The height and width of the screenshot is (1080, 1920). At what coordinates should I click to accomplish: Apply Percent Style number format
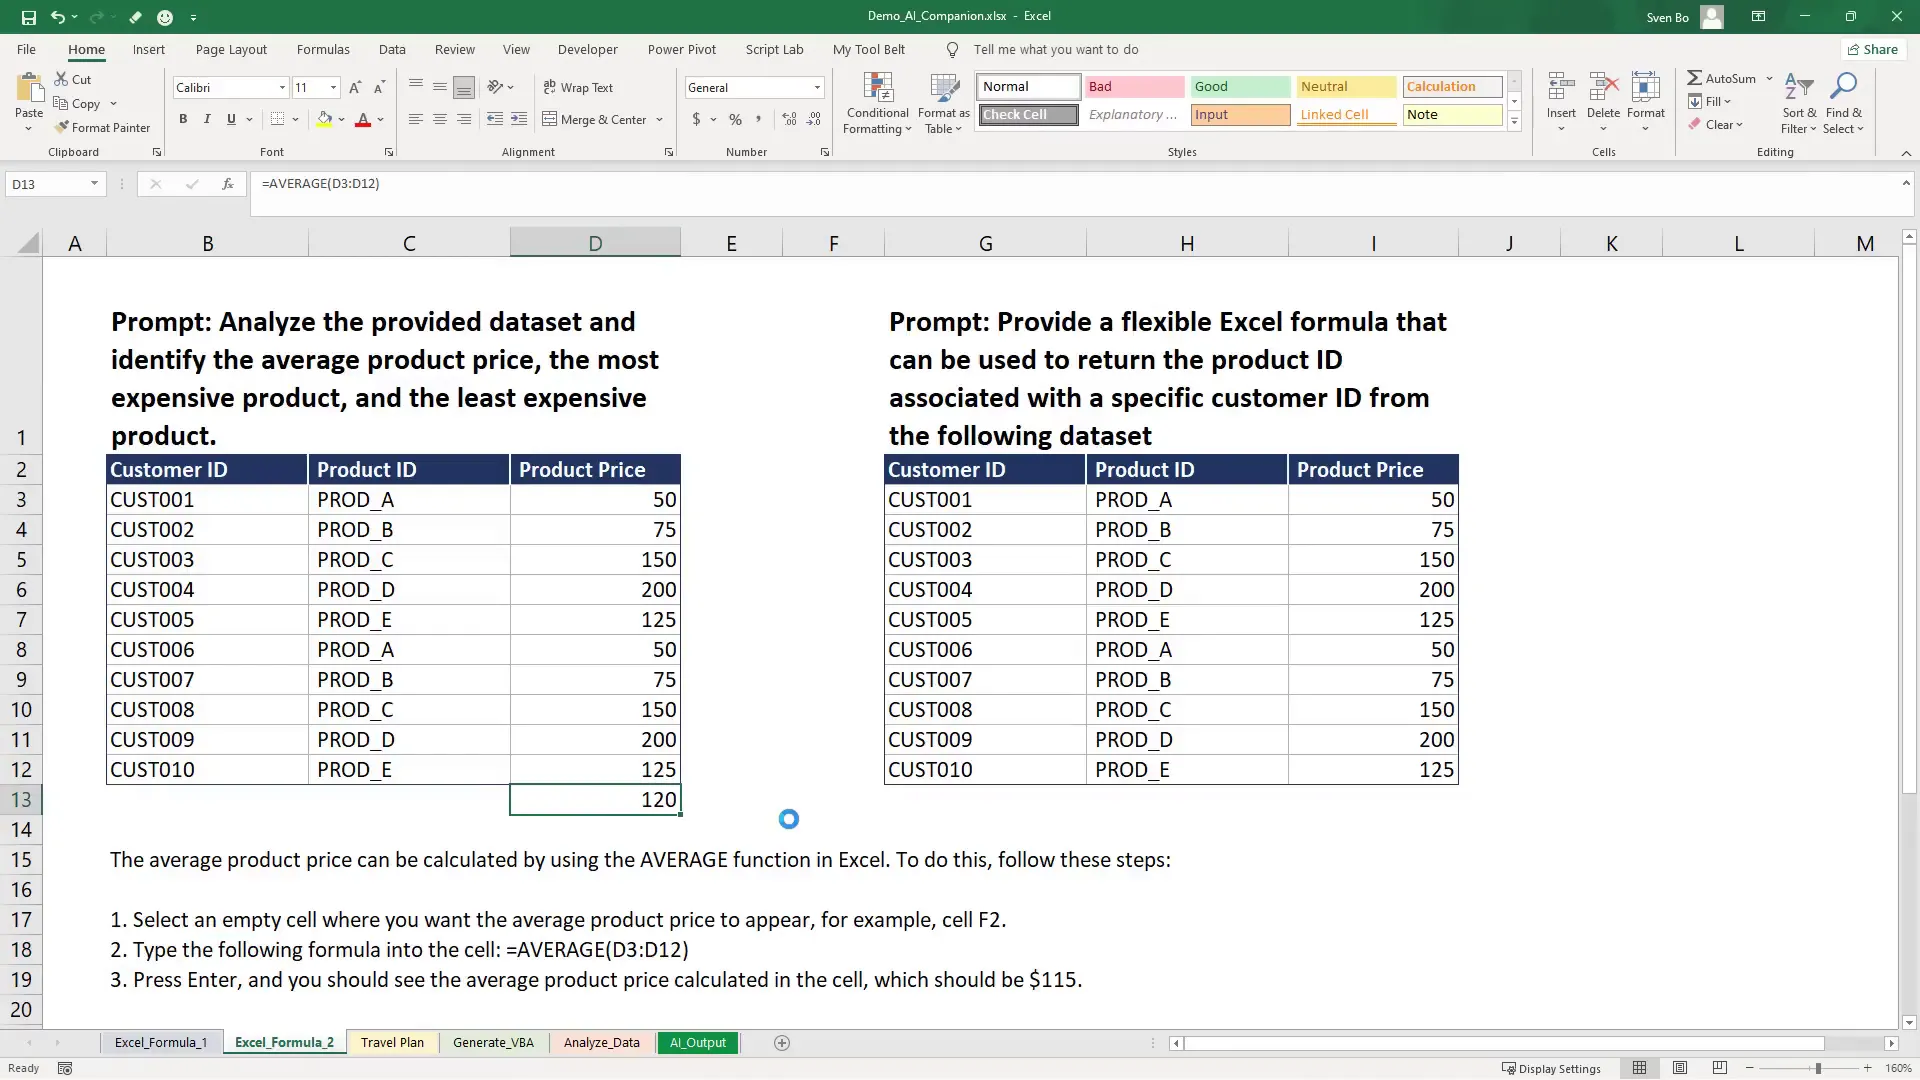click(736, 119)
